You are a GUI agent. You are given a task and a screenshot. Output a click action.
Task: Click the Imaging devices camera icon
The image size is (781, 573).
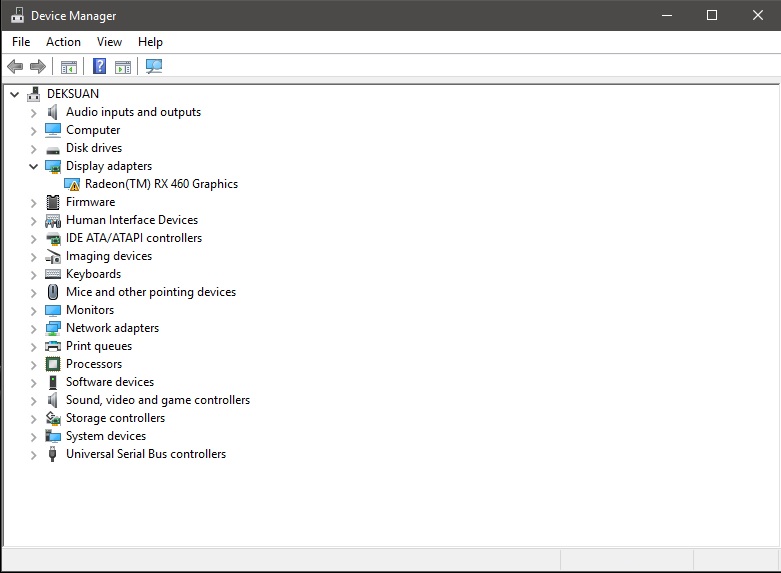click(x=53, y=257)
